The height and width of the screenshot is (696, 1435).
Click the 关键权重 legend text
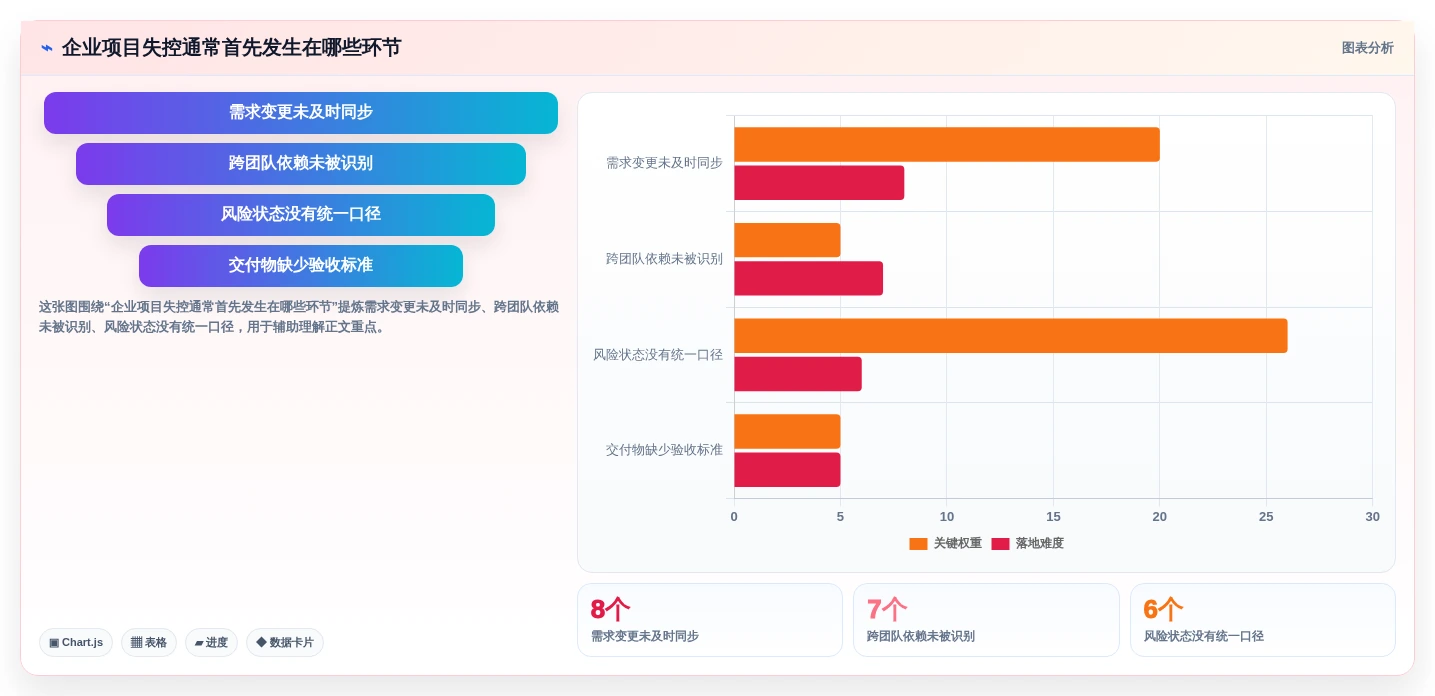click(958, 544)
